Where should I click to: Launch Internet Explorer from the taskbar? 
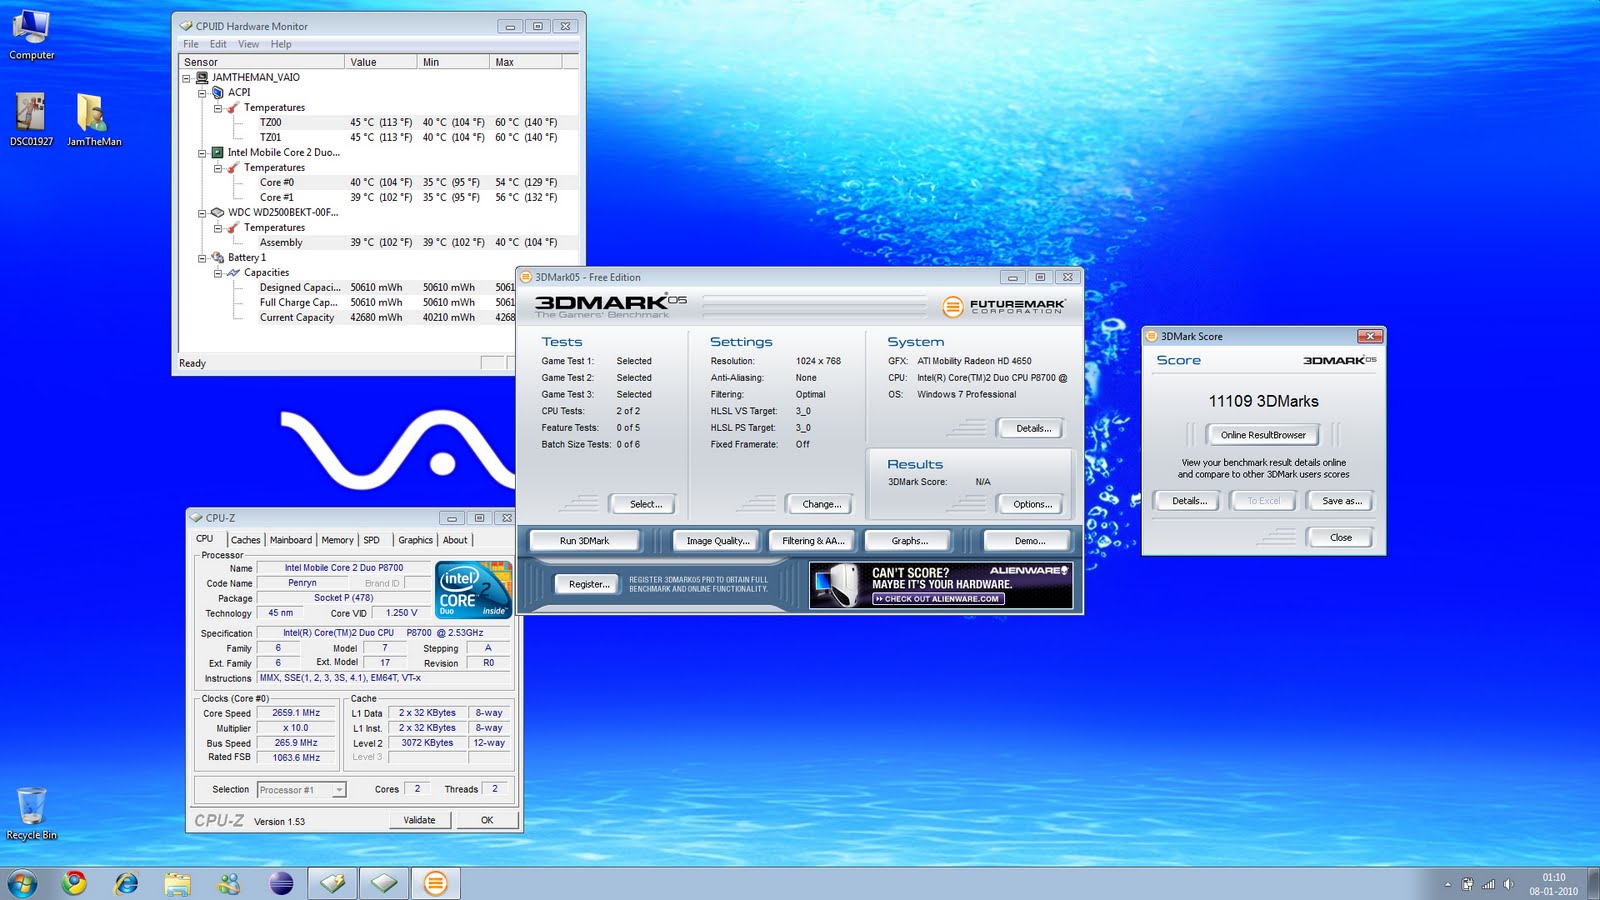(x=126, y=883)
